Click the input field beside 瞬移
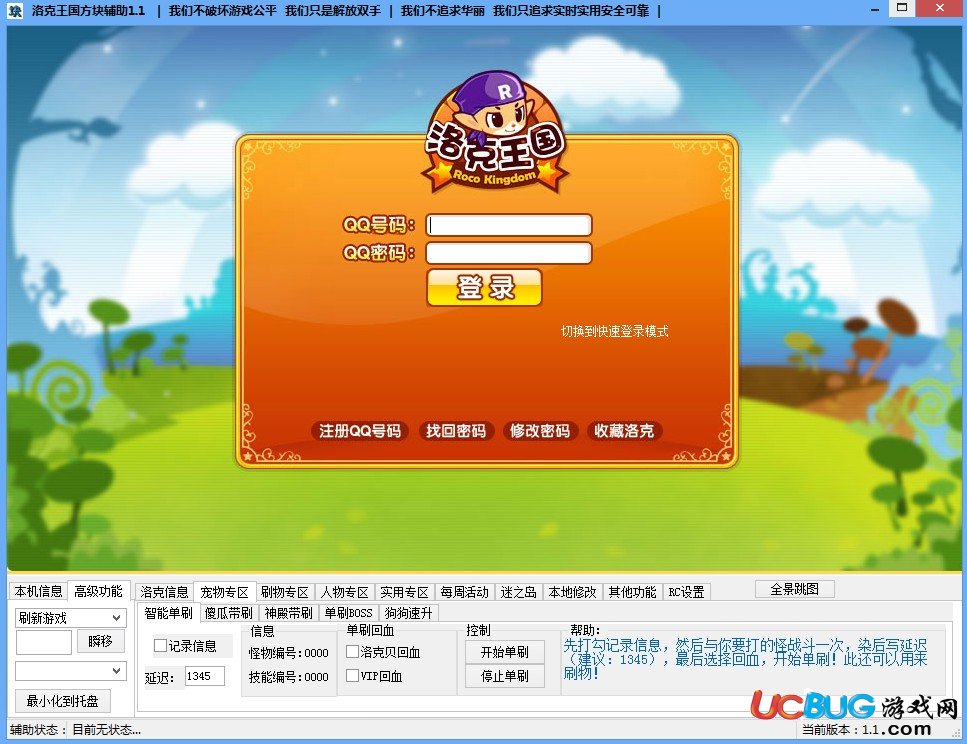The height and width of the screenshot is (744, 967). point(44,642)
